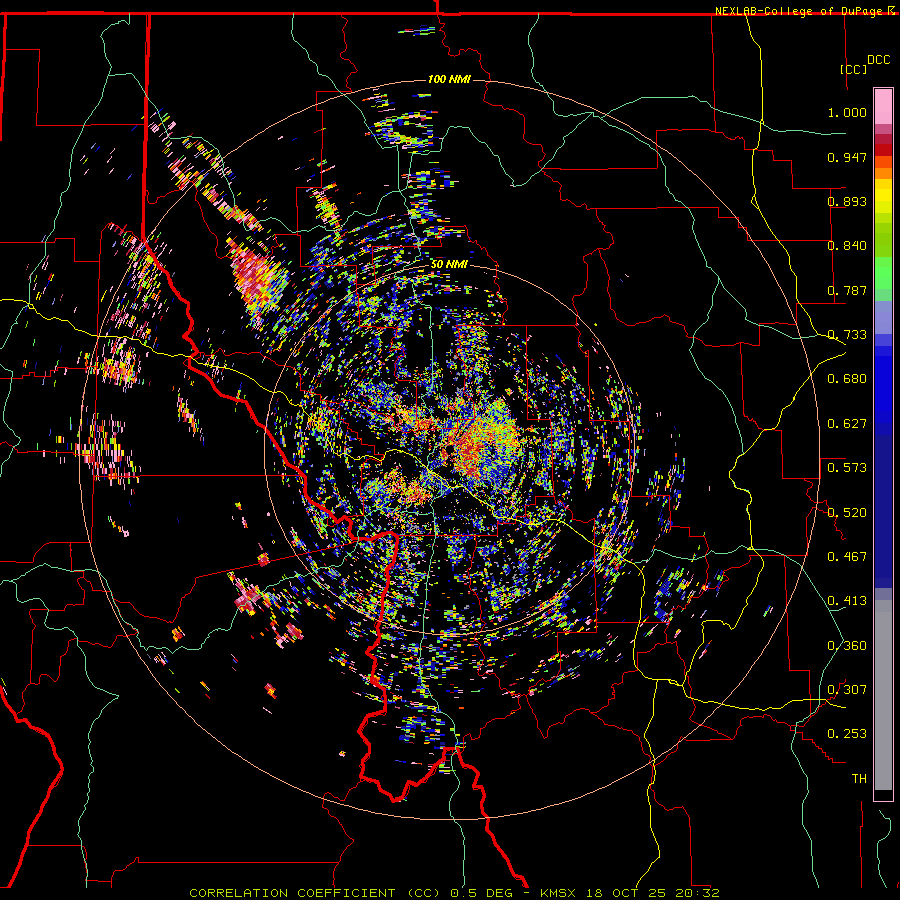Viewport: 900px width, 900px height.
Task: Select the 0.627 scale value
Action: click(847, 424)
